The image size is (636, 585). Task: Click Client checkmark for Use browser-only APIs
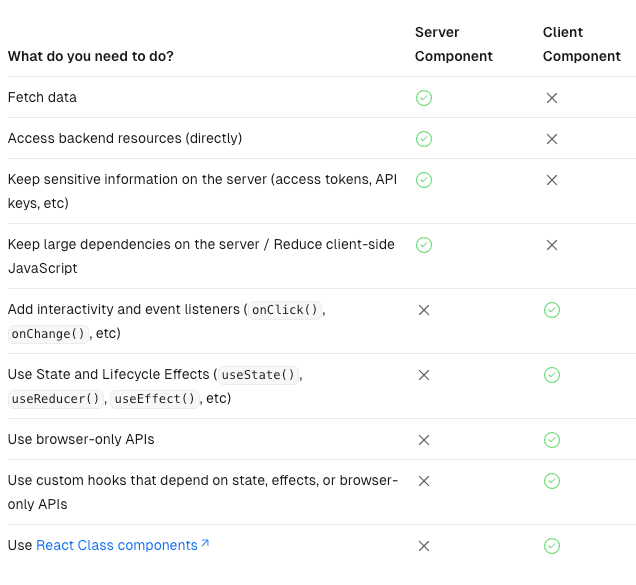click(552, 440)
